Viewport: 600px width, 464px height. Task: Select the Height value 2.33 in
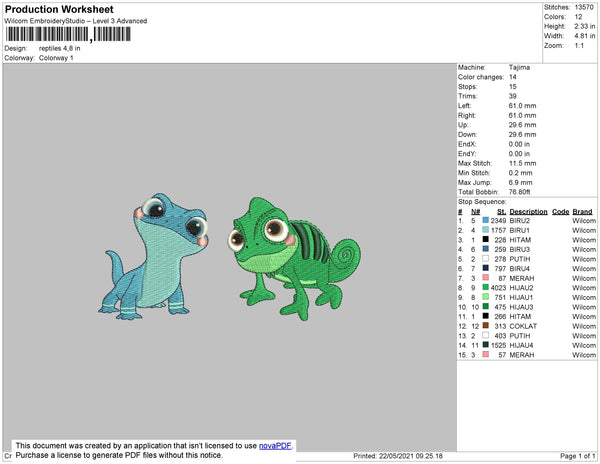tap(585, 26)
